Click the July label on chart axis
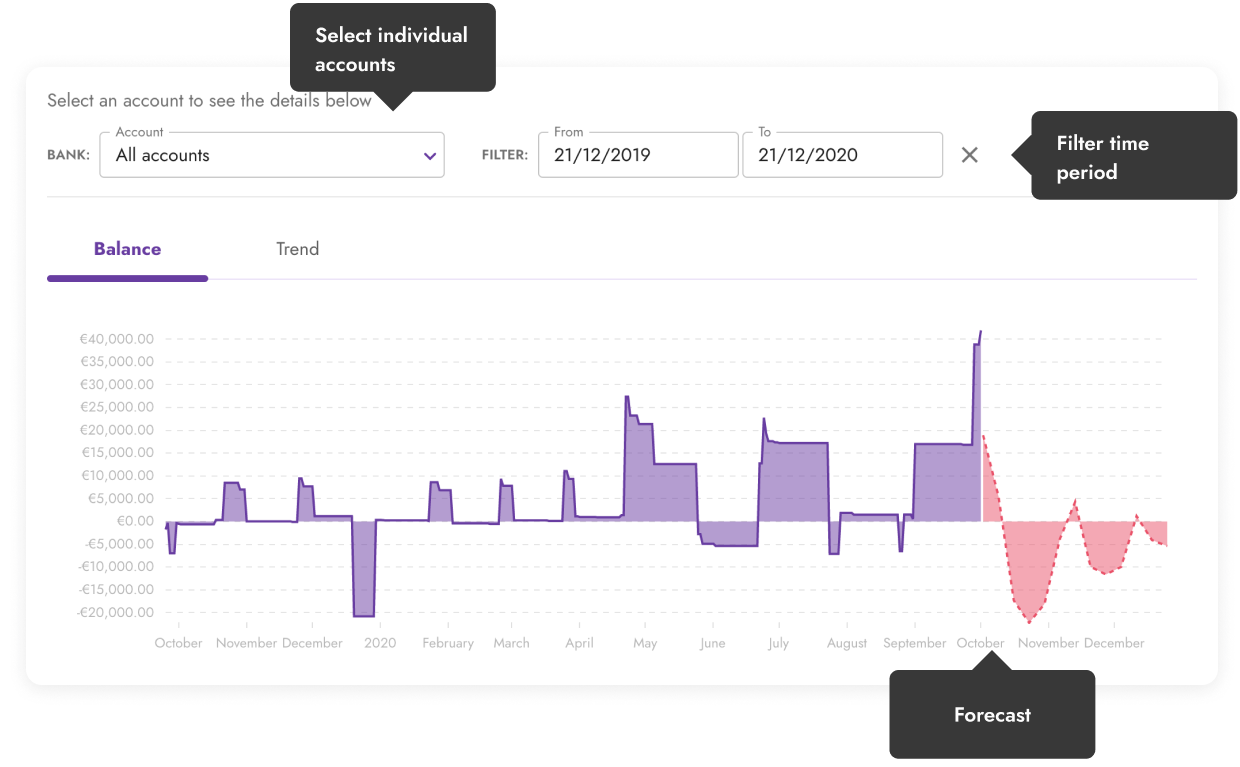1240x767 pixels. 778,643
